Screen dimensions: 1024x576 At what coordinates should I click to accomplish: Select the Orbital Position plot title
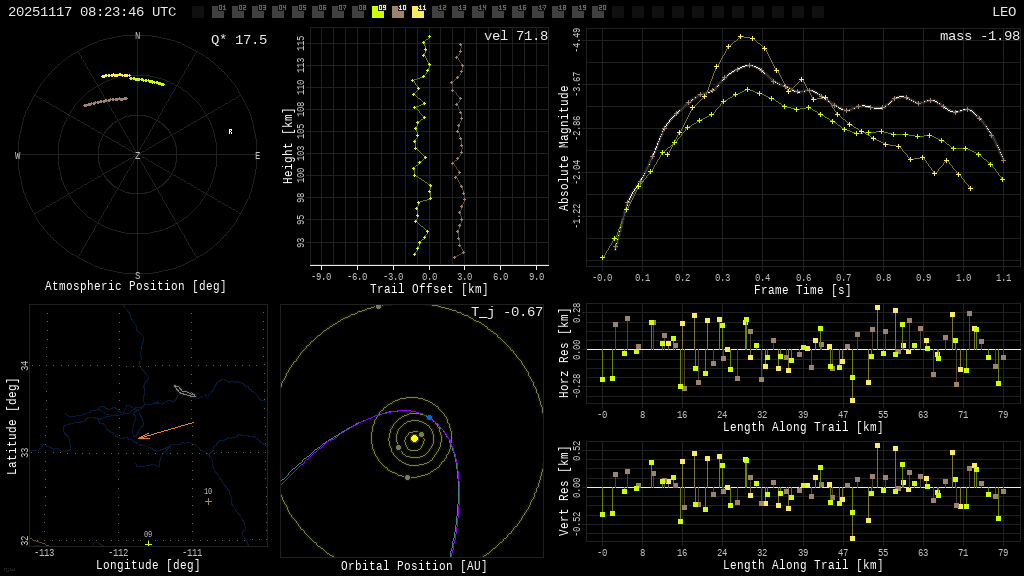[414, 567]
